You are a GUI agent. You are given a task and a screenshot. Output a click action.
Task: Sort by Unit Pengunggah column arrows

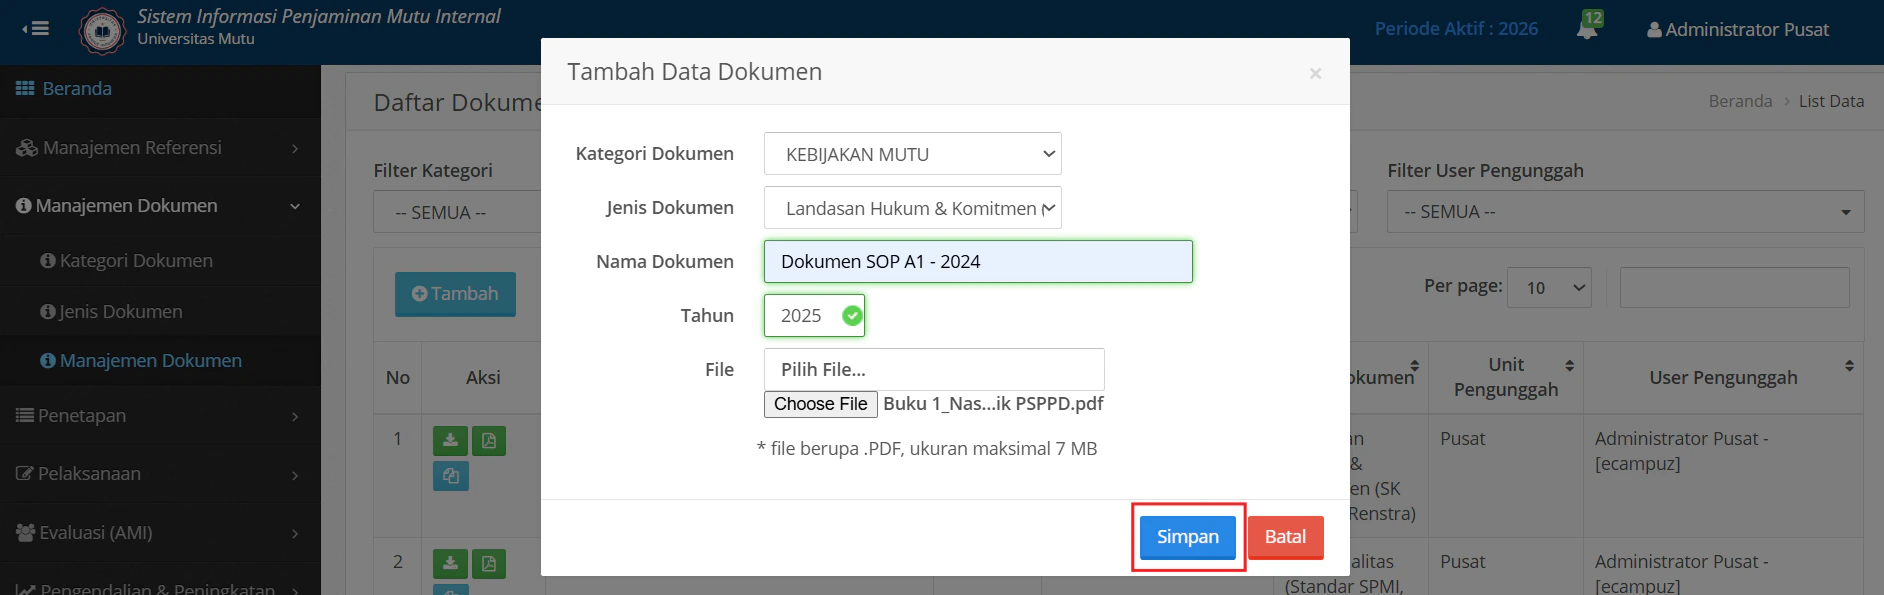1570,365
